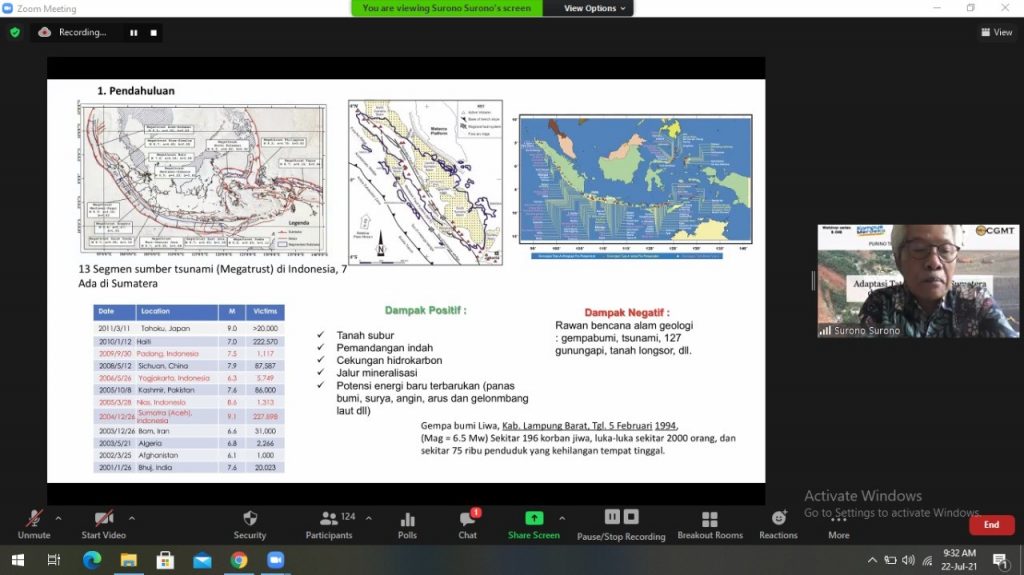Click the red End meeting button
Screen dimensions: 1024x575
(x=991, y=525)
